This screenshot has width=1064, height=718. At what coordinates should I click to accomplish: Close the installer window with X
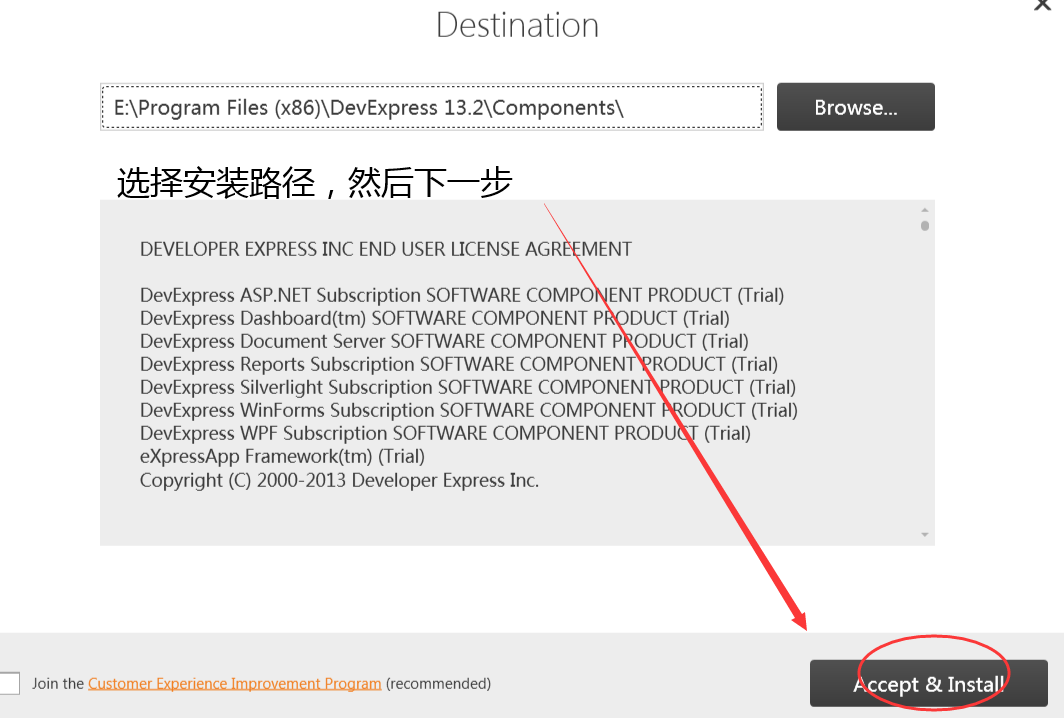point(1043,5)
